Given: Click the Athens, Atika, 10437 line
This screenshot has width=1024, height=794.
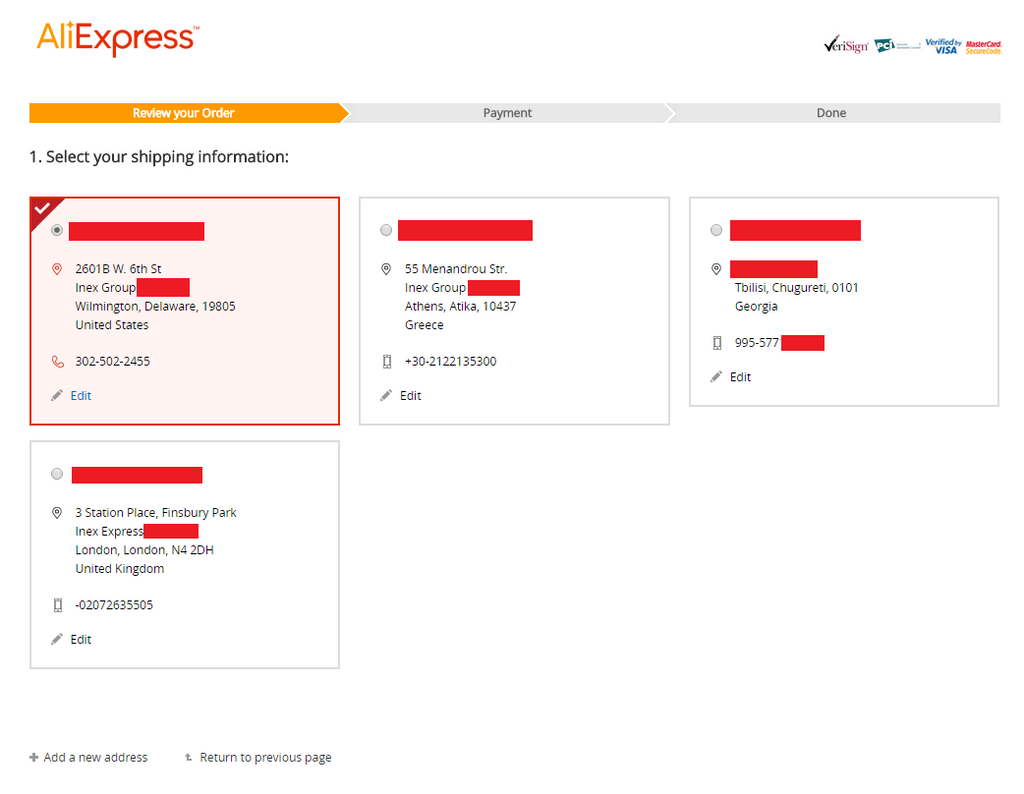Looking at the screenshot, I should point(460,306).
